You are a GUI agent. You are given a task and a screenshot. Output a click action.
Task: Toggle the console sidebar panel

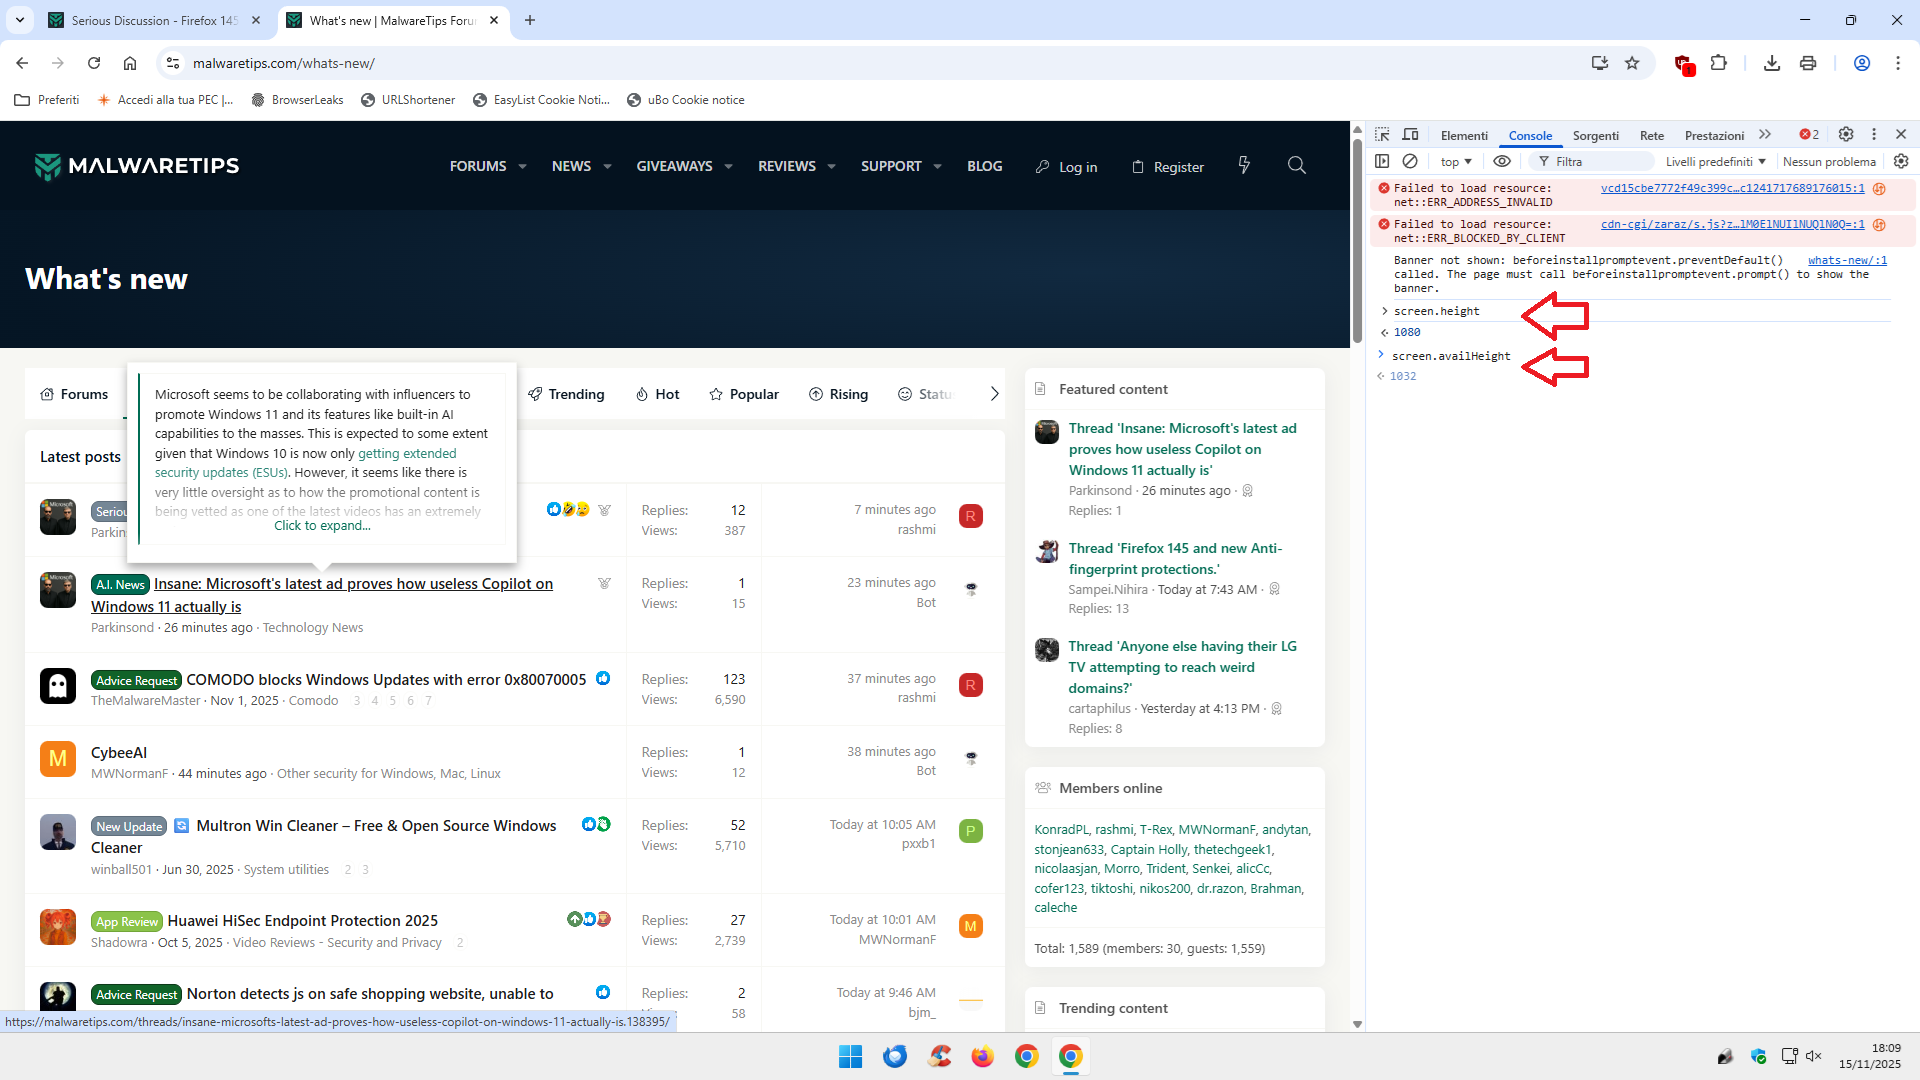(x=1382, y=161)
